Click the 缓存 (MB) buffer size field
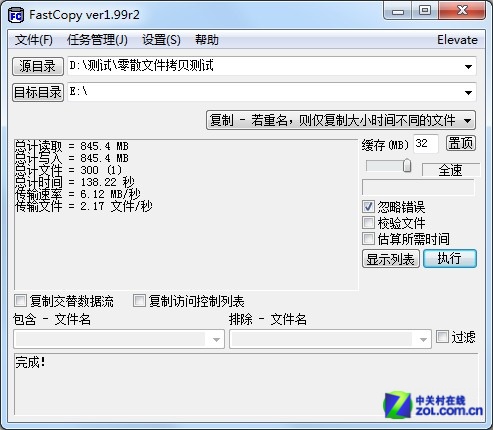Image resolution: width=493 pixels, height=430 pixels. (x=426, y=144)
